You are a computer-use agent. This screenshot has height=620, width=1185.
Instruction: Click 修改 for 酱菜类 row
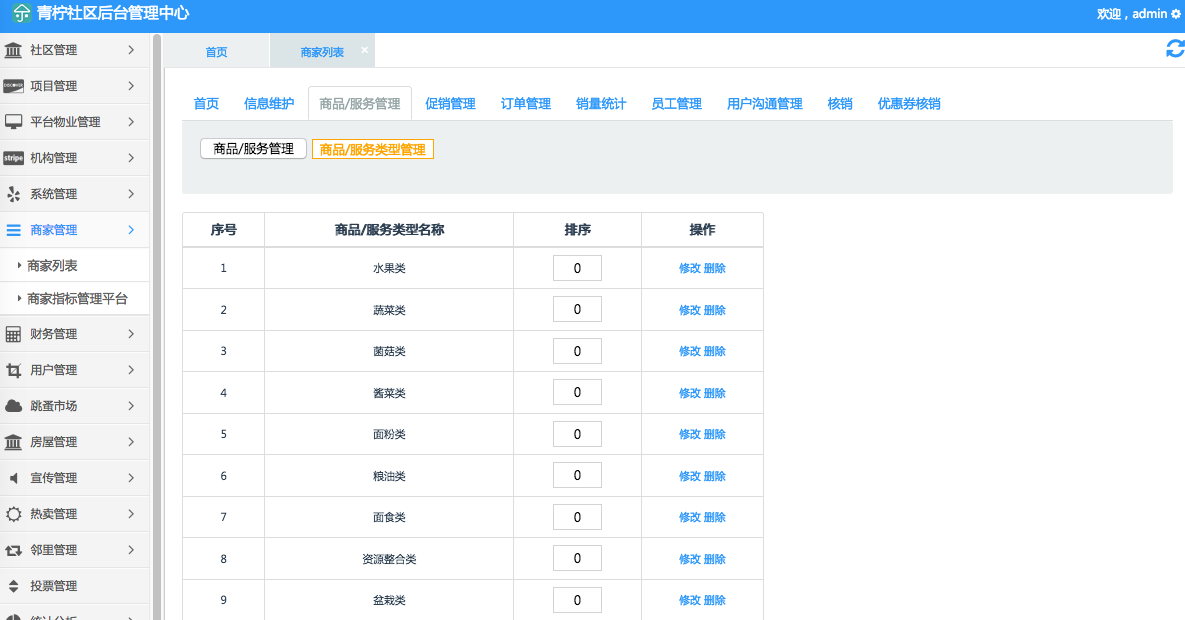[690, 393]
